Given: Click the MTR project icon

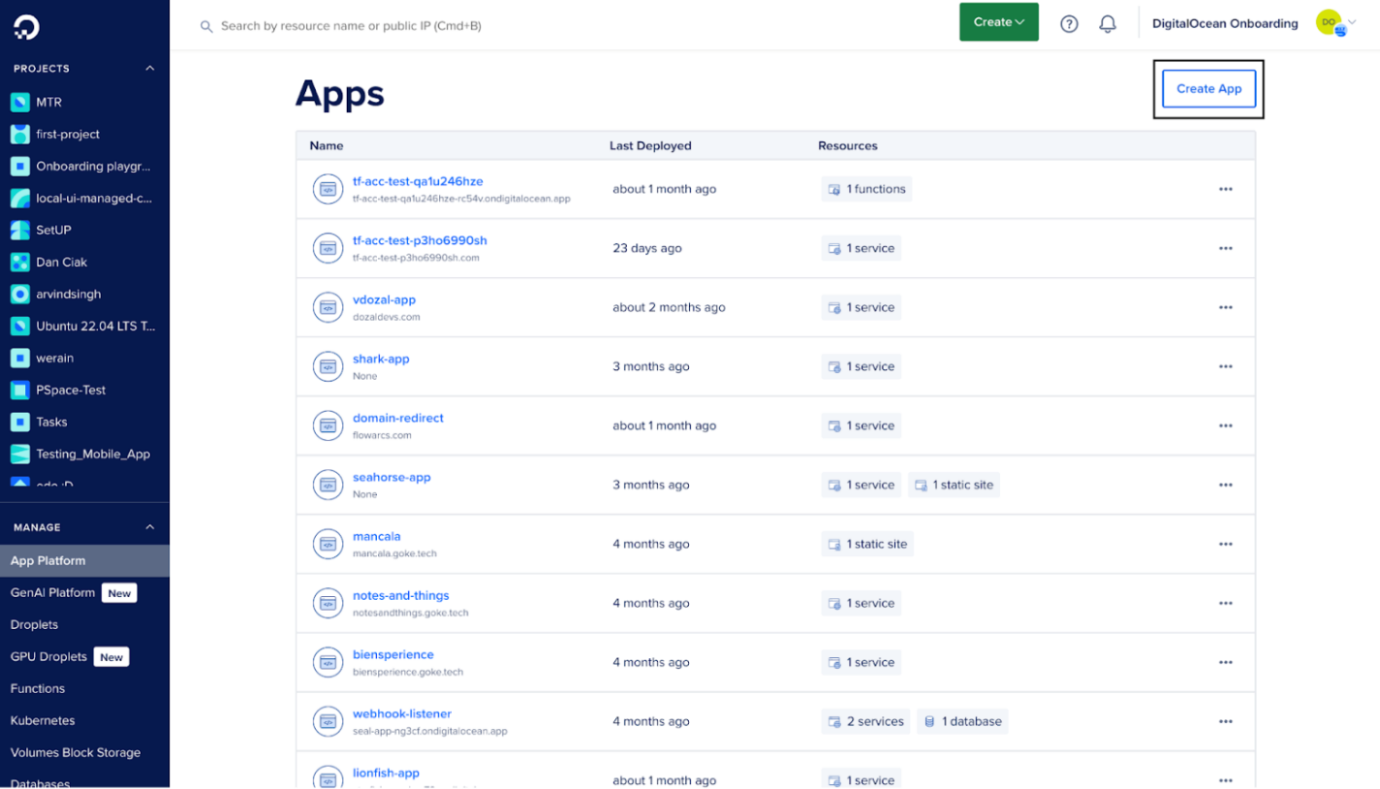Looking at the screenshot, I should [20, 102].
